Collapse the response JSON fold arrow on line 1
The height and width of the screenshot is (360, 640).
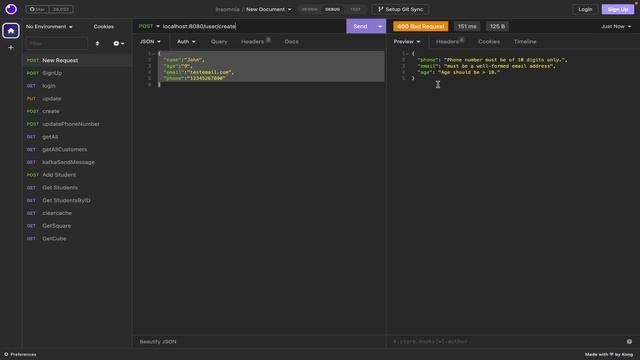click(x=407, y=54)
